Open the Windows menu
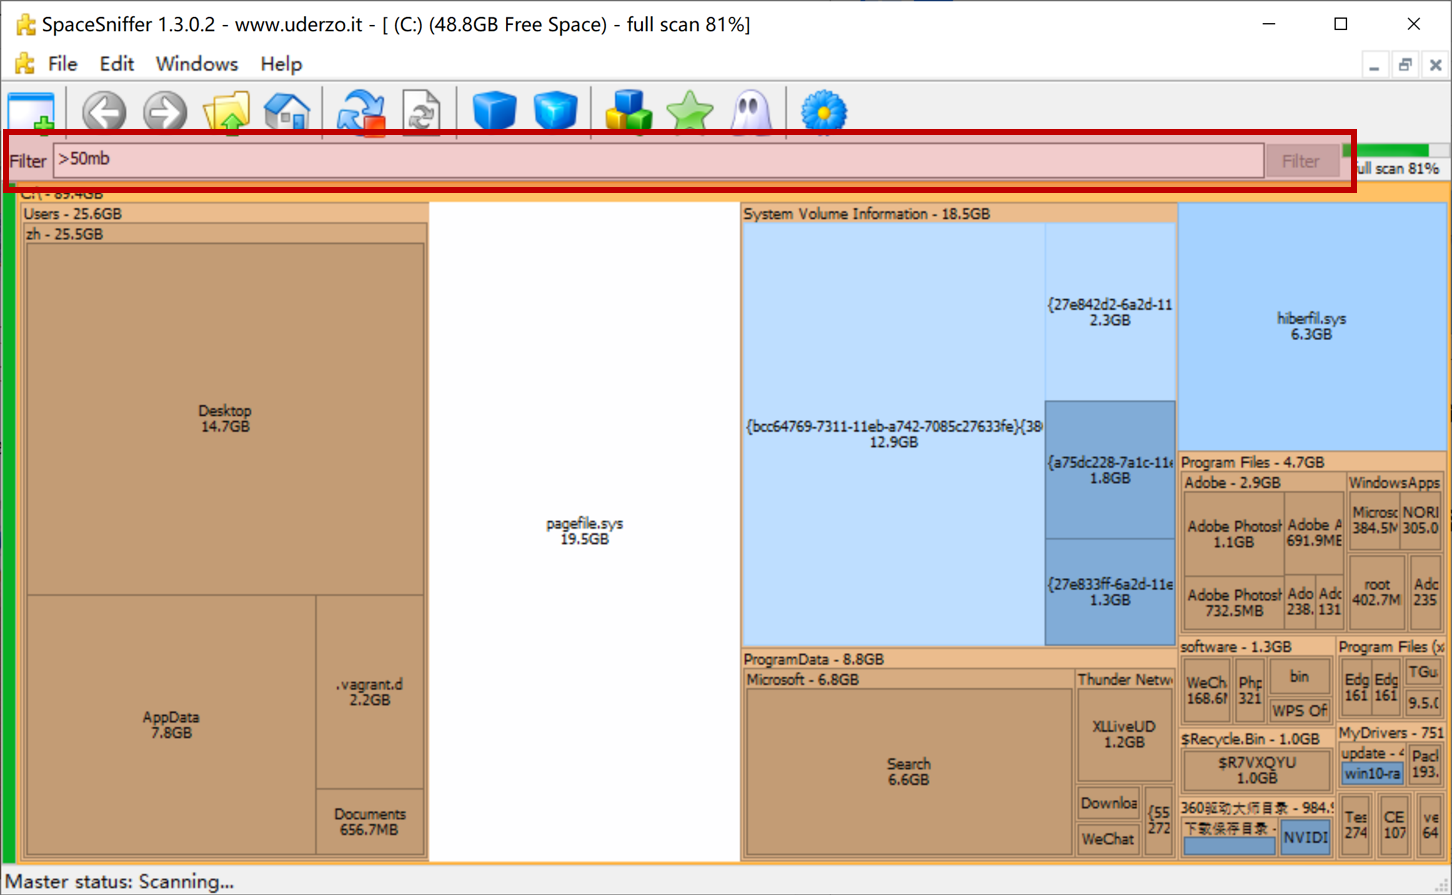Viewport: 1452px width, 895px height. coord(197,64)
